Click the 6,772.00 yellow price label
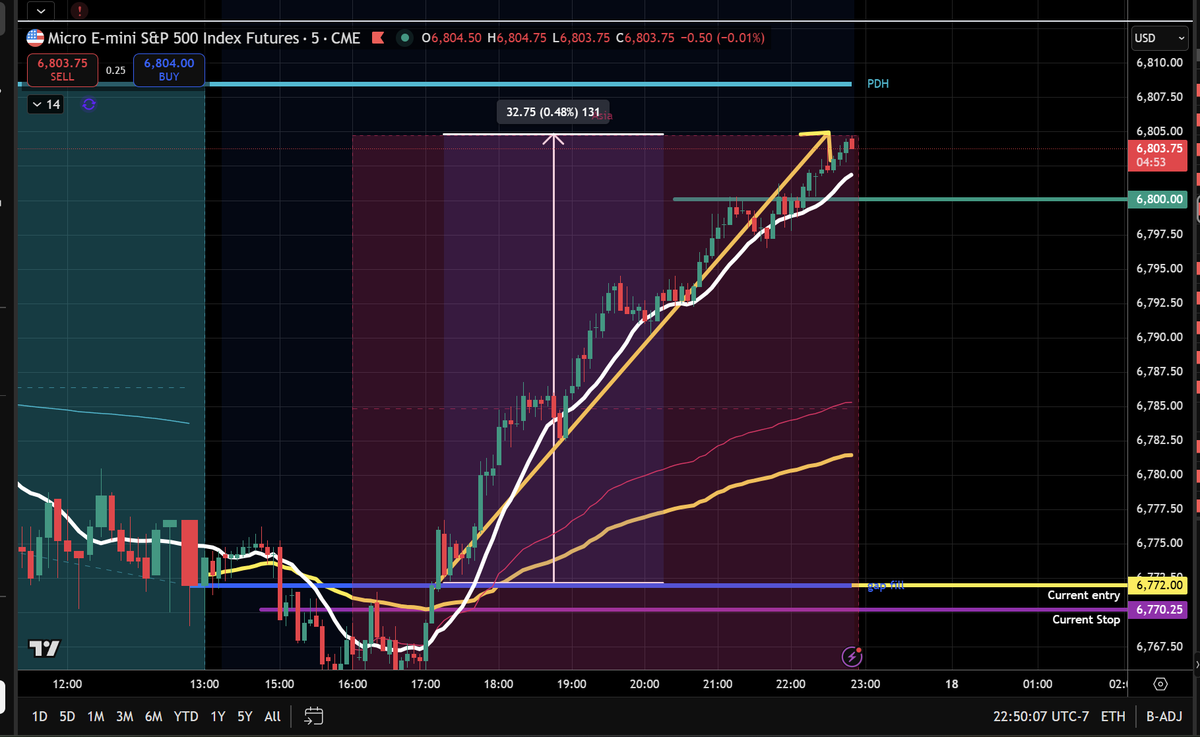The height and width of the screenshot is (737, 1200). point(1158,585)
